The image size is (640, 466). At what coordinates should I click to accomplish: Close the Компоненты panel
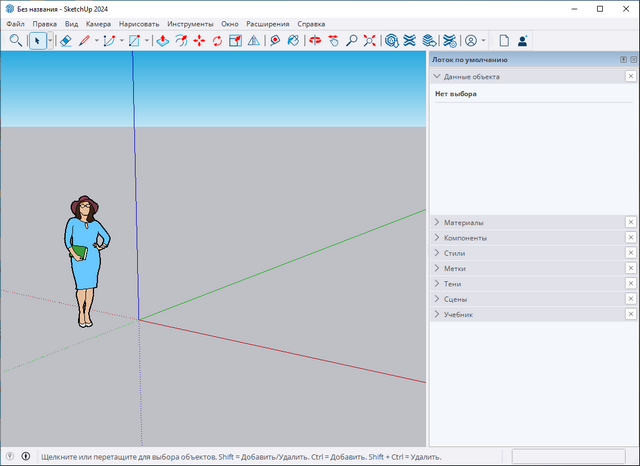click(630, 238)
